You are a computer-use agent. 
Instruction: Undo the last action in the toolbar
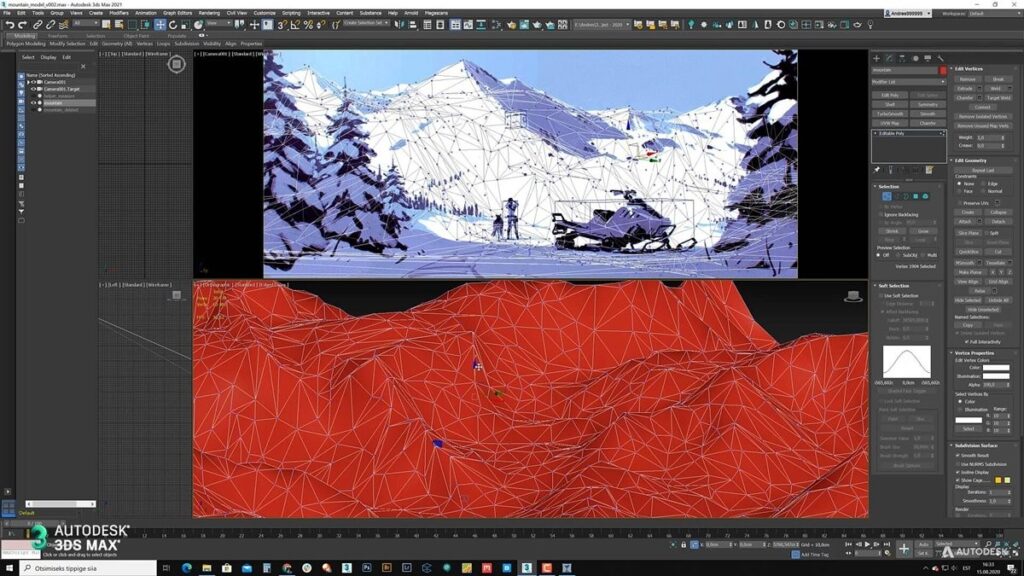coord(10,25)
